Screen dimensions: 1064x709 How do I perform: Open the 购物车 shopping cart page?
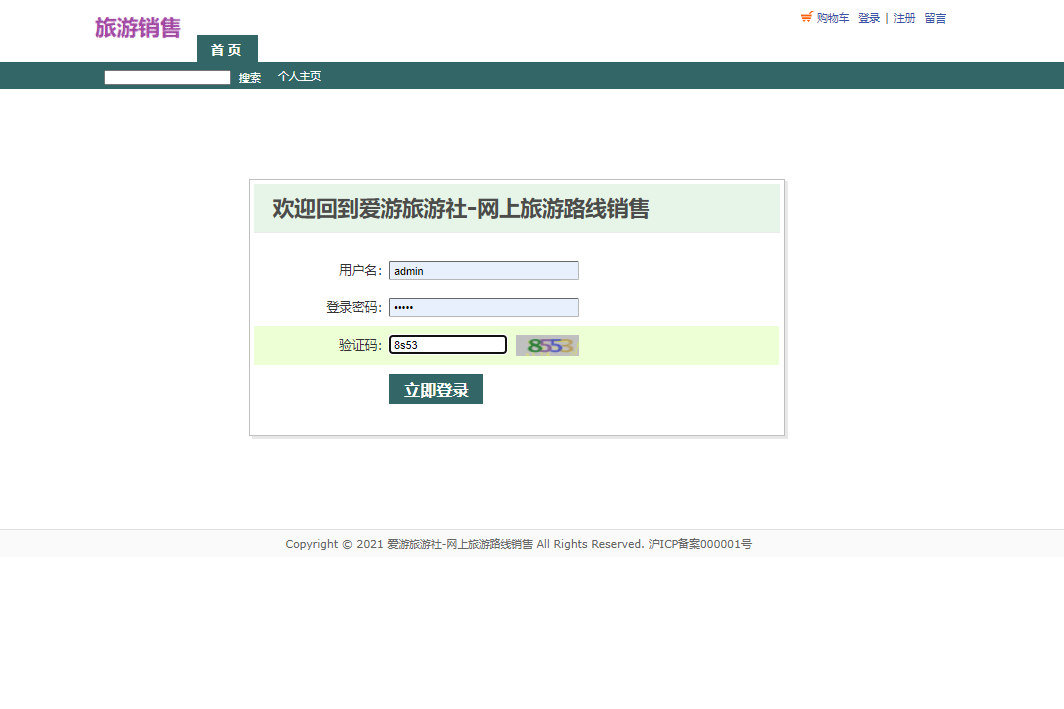click(832, 18)
